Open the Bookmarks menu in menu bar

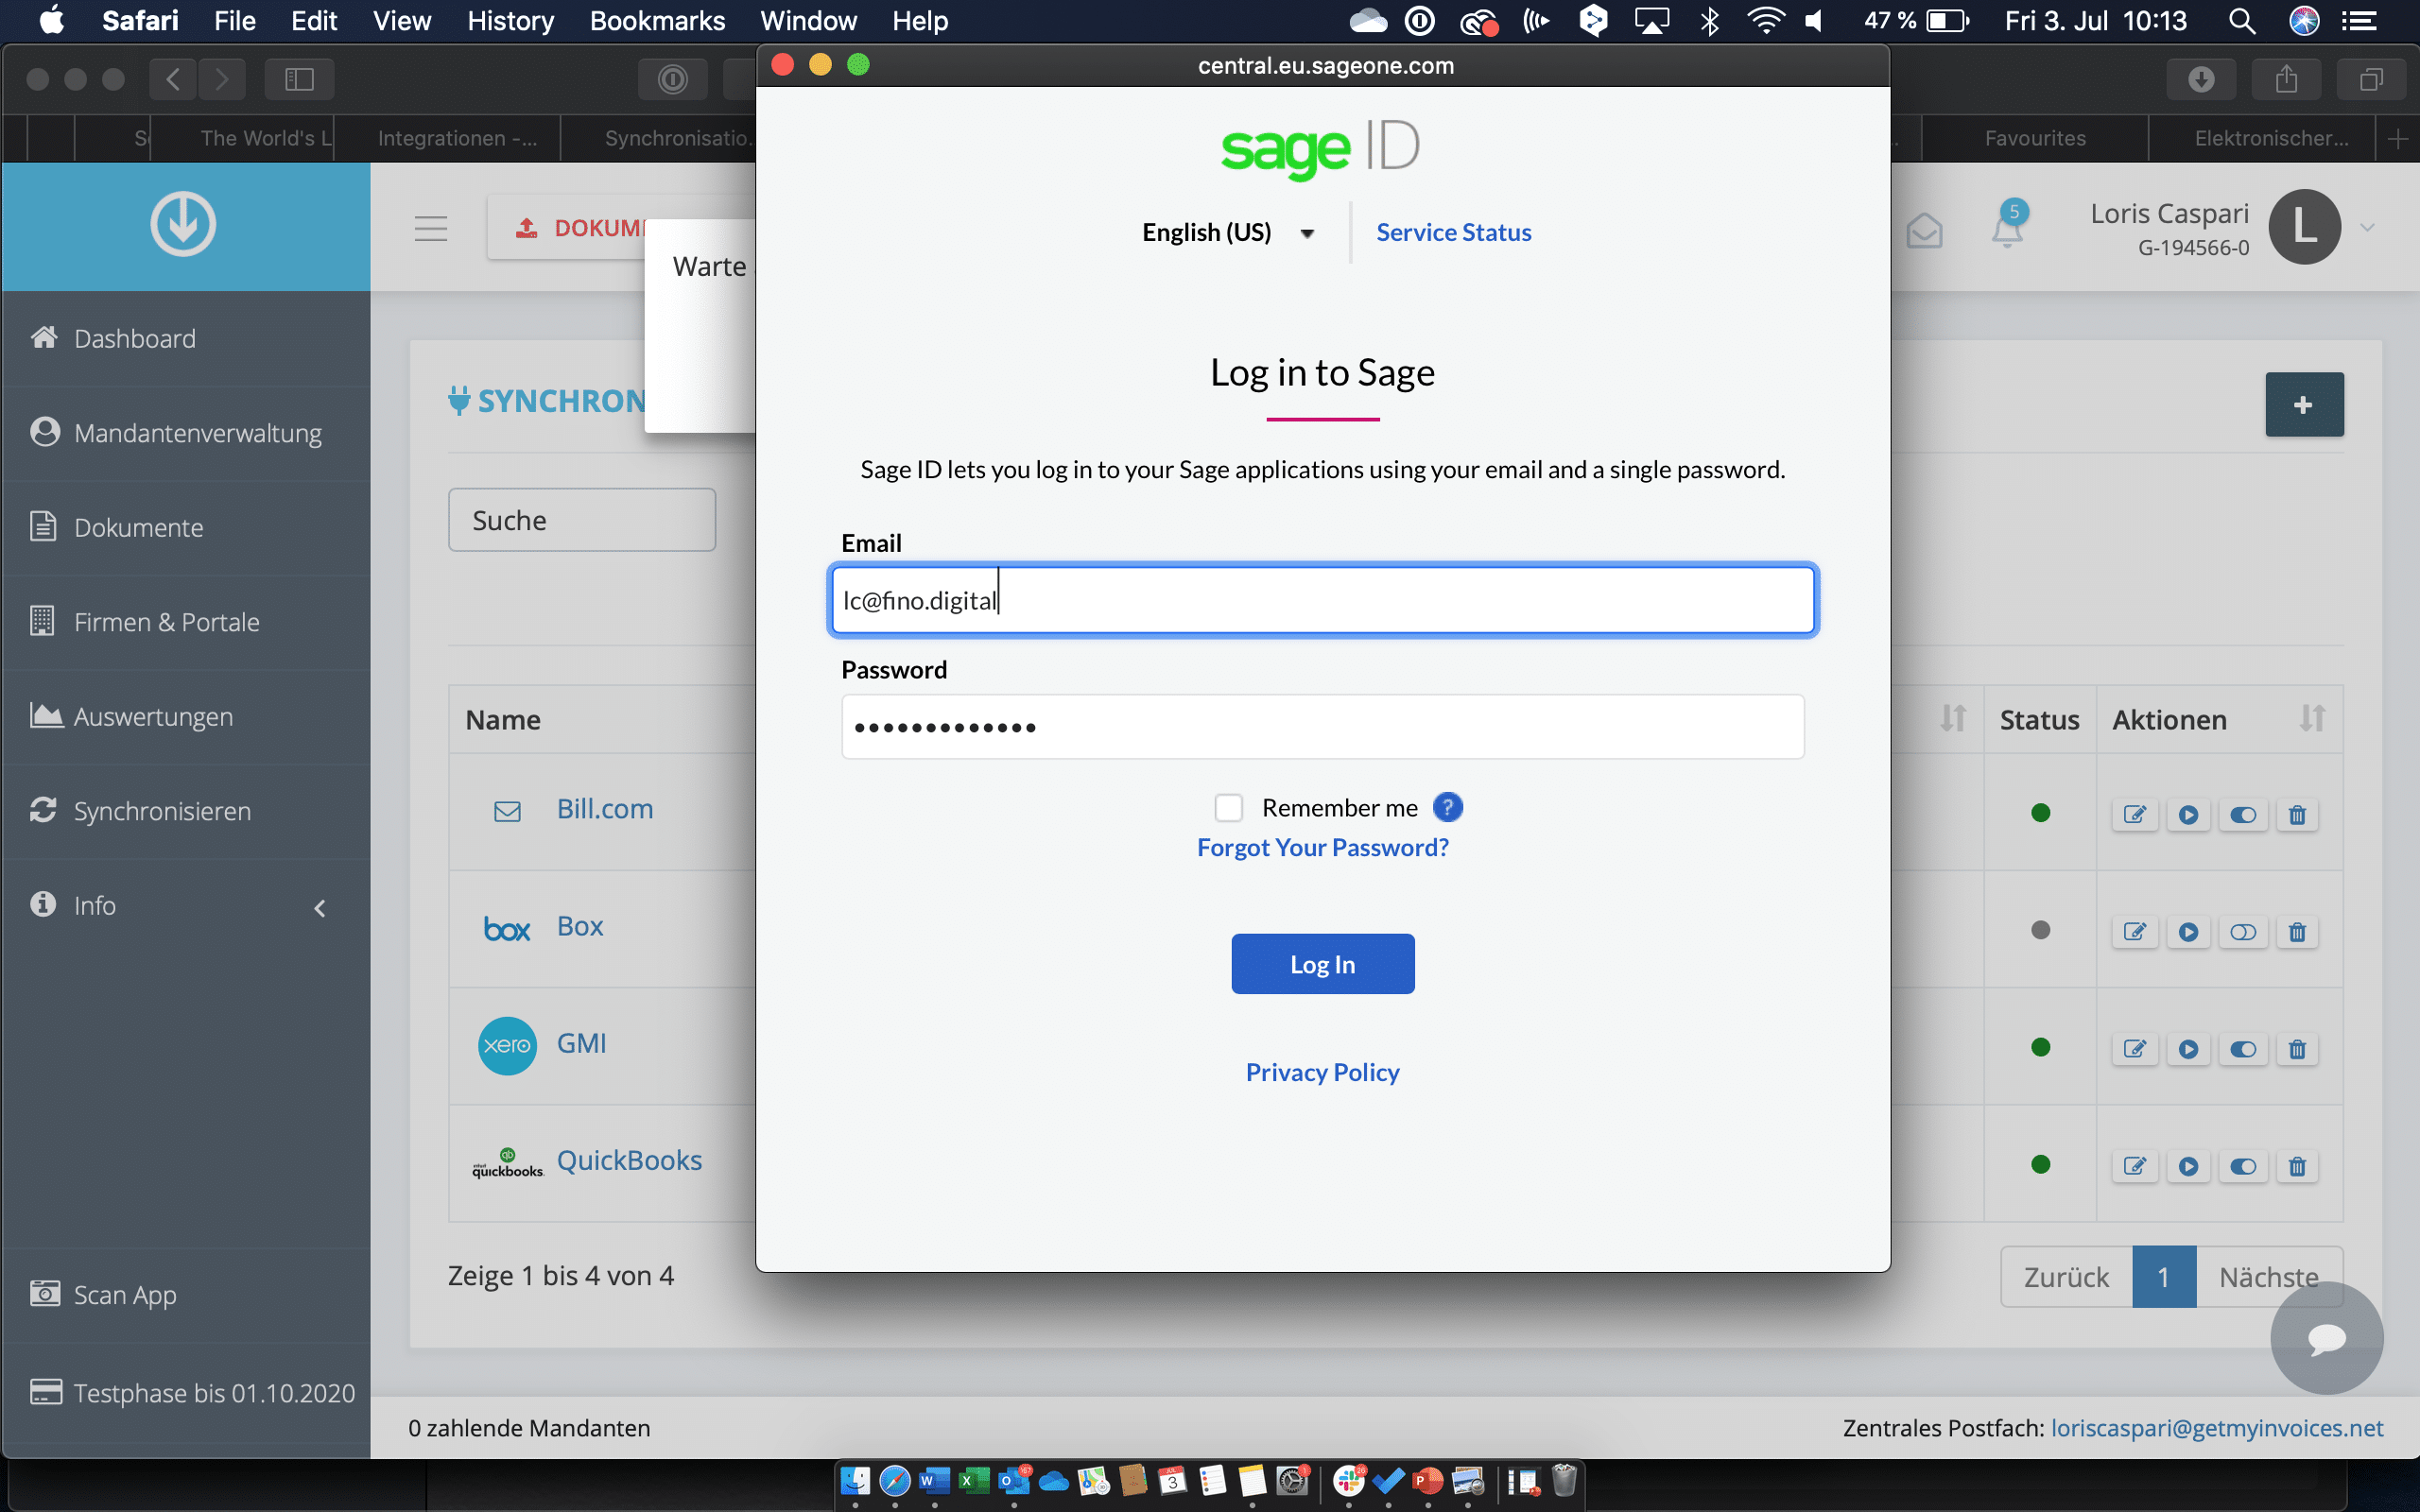tap(657, 21)
